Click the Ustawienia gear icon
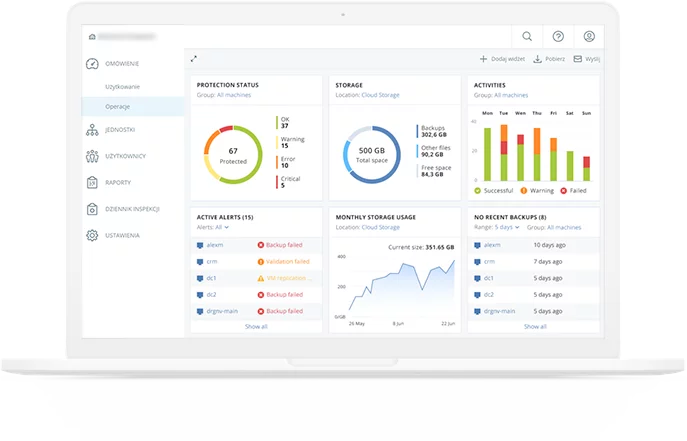 tap(92, 235)
